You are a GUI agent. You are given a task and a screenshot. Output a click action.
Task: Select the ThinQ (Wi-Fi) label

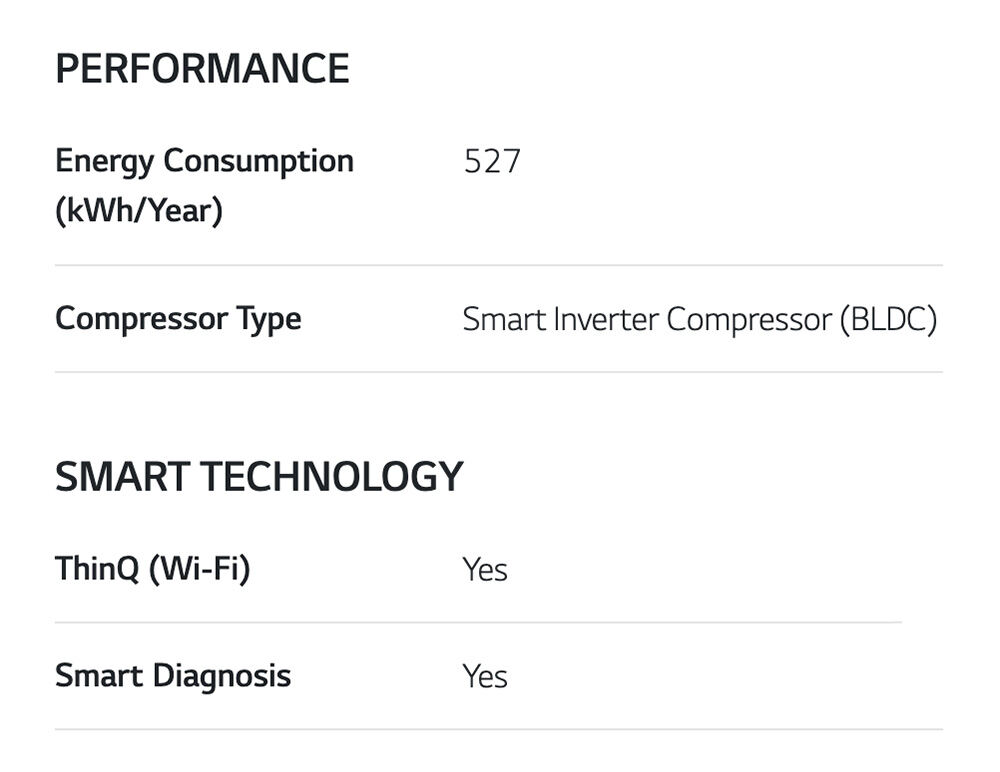152,569
